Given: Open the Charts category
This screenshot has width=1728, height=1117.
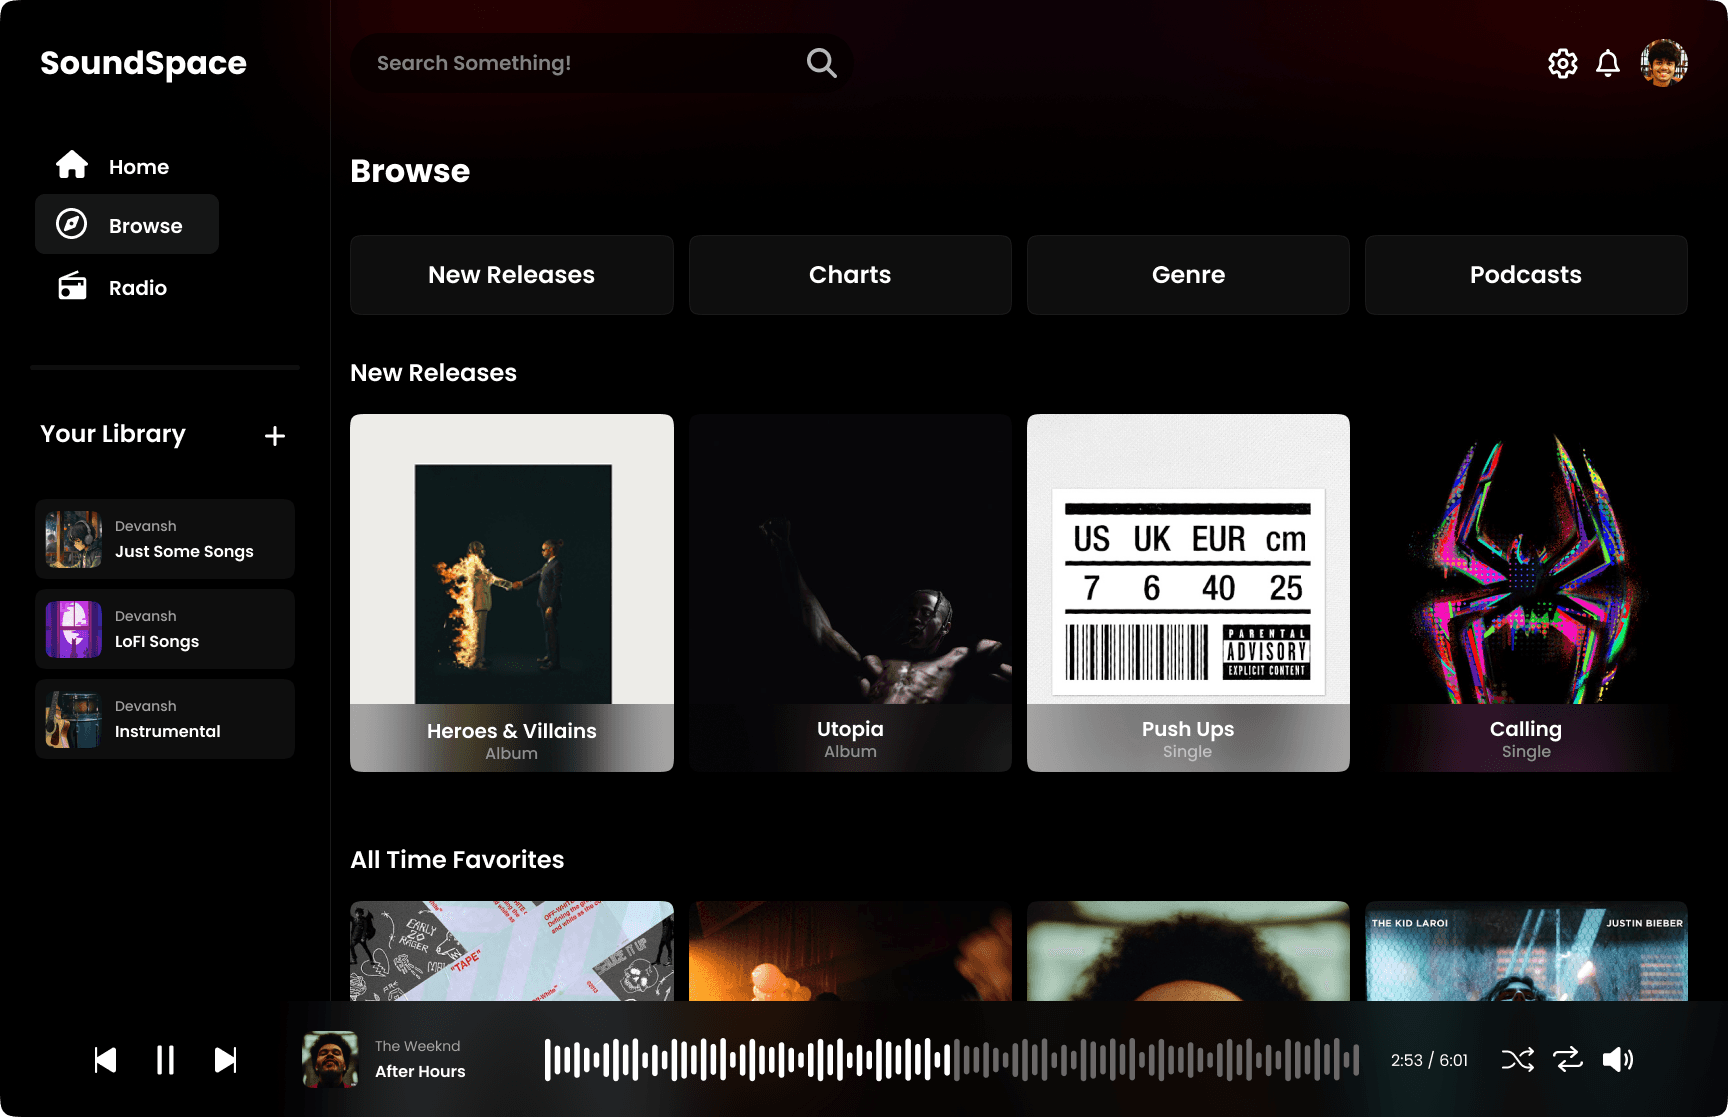Looking at the screenshot, I should pyautogui.click(x=850, y=275).
